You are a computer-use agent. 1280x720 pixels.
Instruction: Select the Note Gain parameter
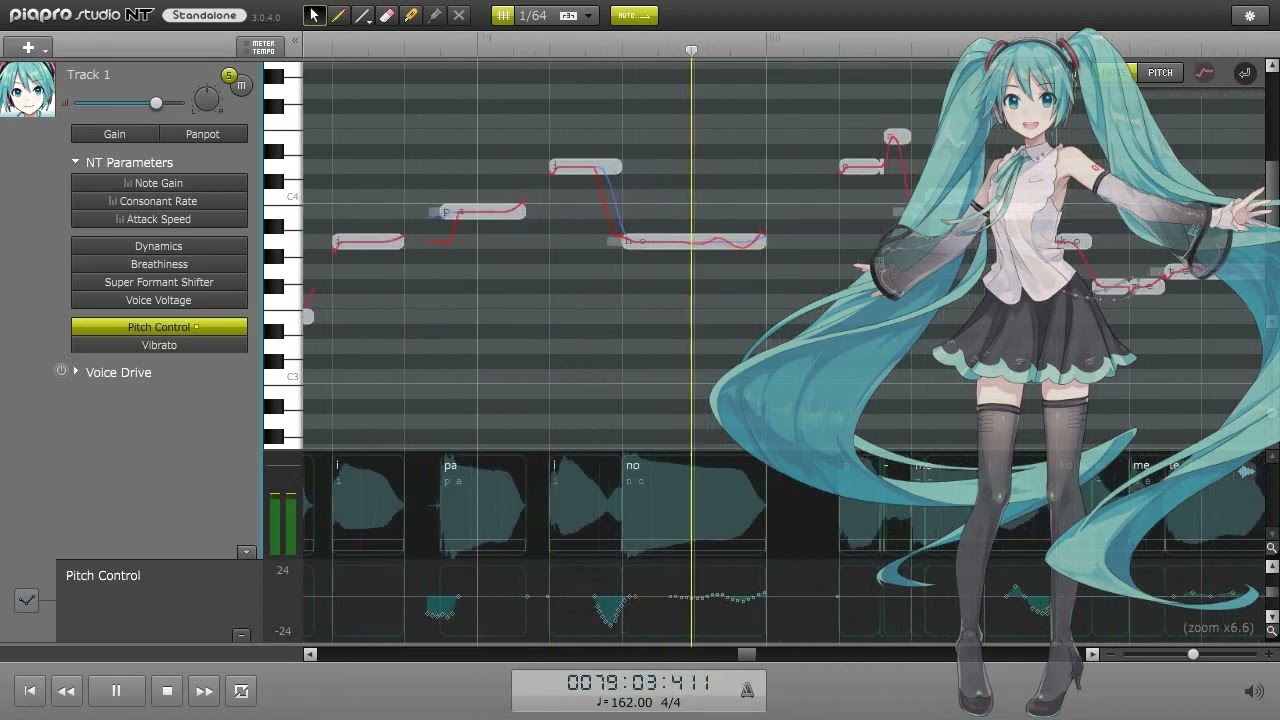159,183
